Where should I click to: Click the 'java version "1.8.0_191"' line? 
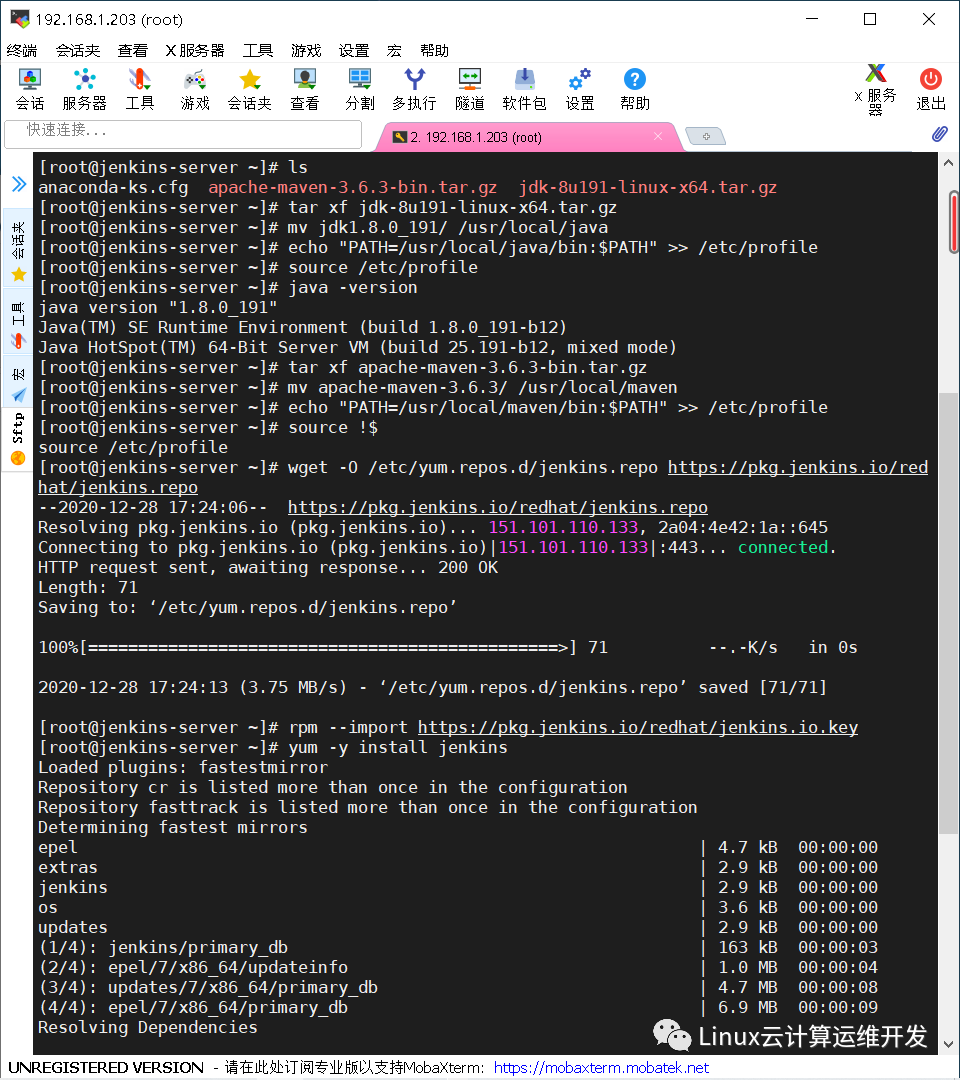click(158, 307)
